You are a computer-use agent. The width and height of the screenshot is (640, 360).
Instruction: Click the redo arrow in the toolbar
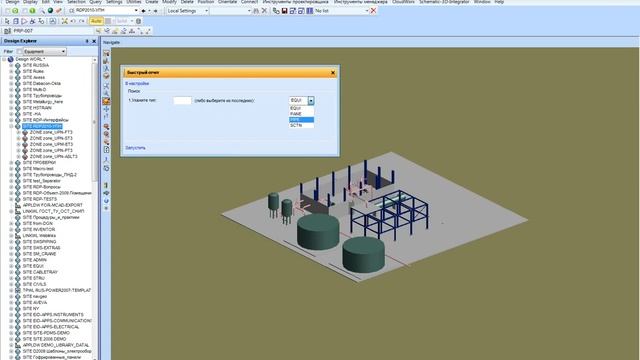(82, 21)
